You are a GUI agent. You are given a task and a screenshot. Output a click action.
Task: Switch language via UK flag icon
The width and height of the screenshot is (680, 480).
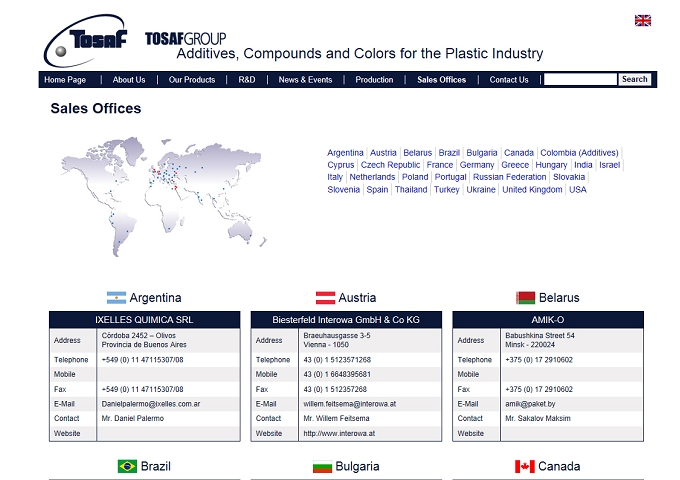[x=643, y=20]
